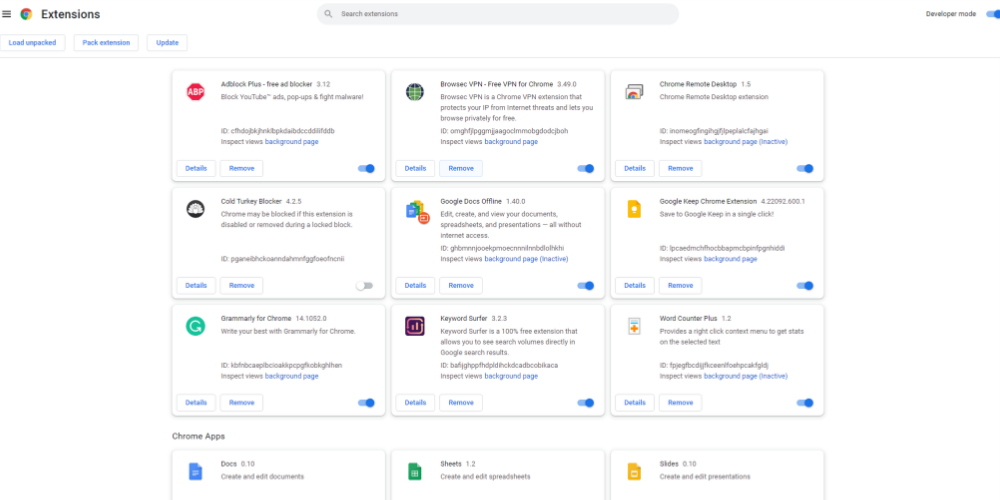Open Details for Grammarly for Chrome

(x=196, y=402)
